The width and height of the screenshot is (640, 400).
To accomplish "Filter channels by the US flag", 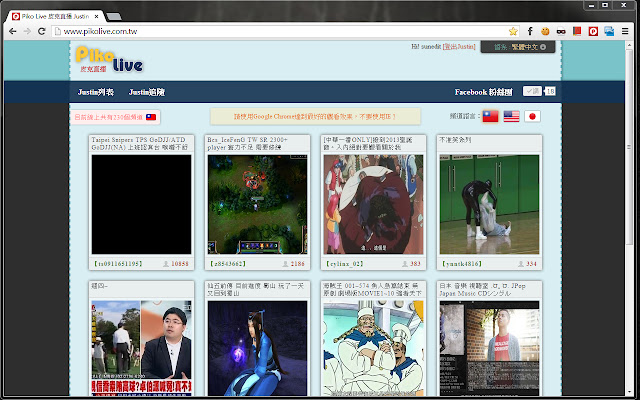I will tap(511, 116).
